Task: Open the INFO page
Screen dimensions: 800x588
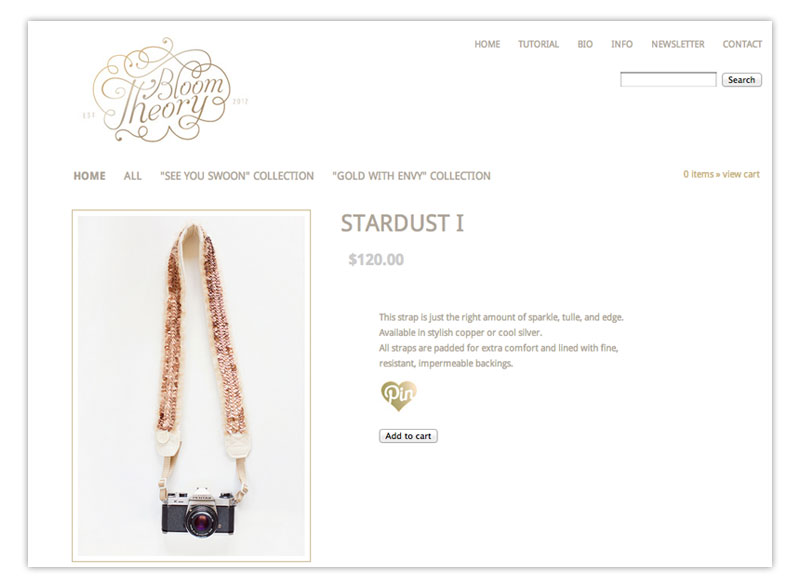Action: [x=622, y=44]
